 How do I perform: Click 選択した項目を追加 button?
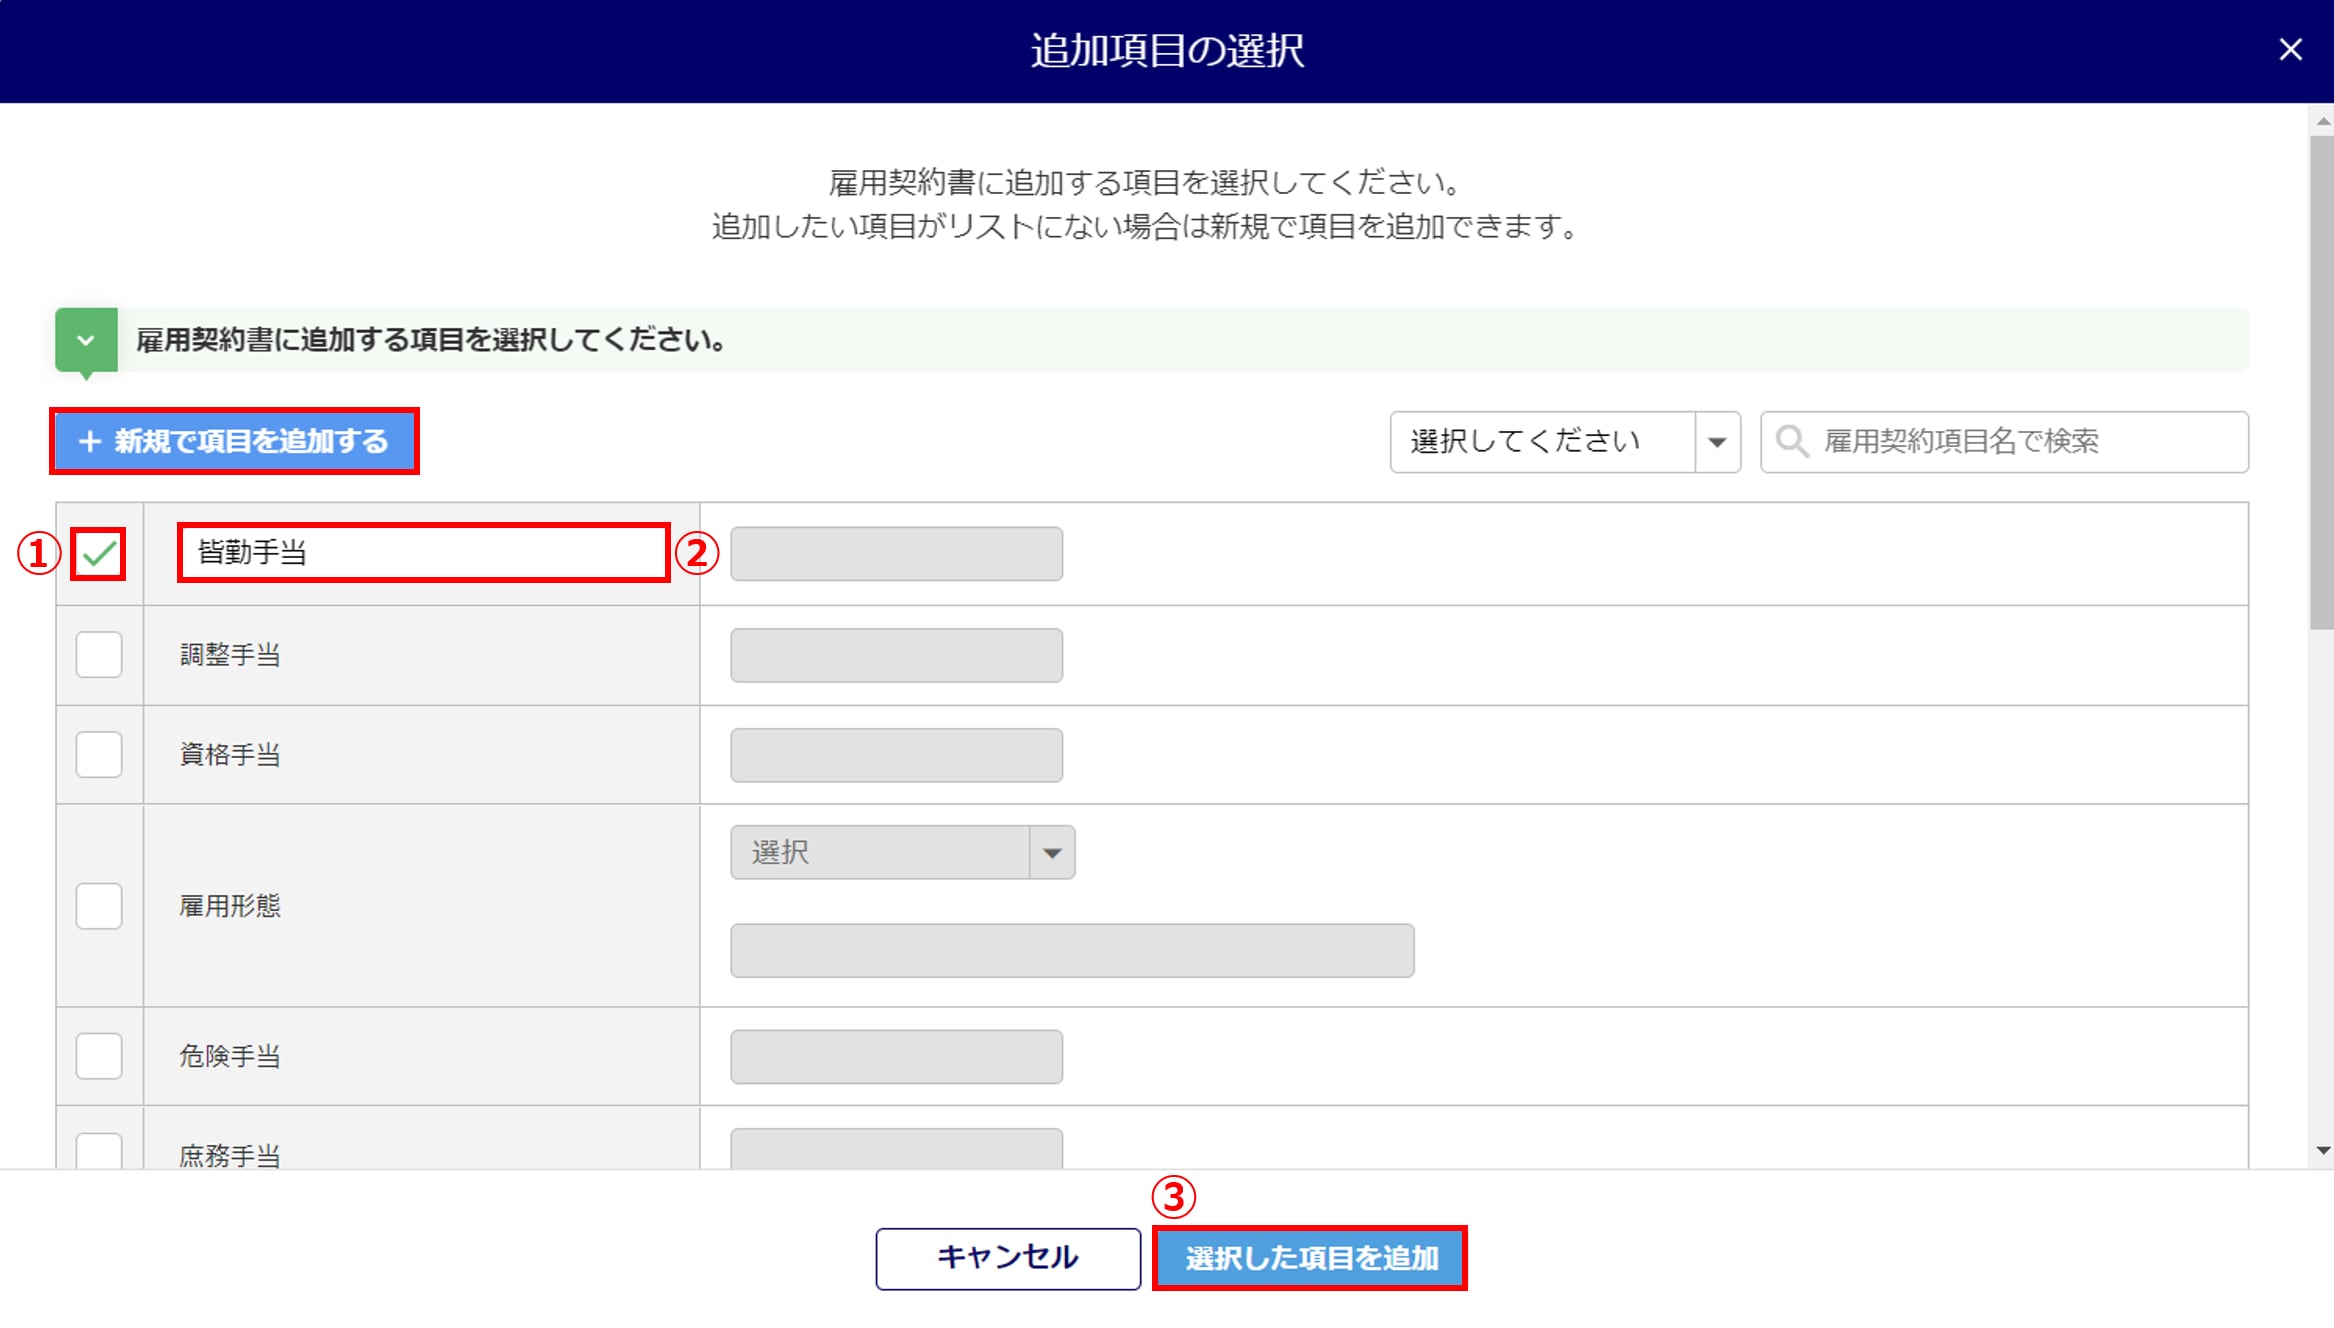click(1309, 1258)
